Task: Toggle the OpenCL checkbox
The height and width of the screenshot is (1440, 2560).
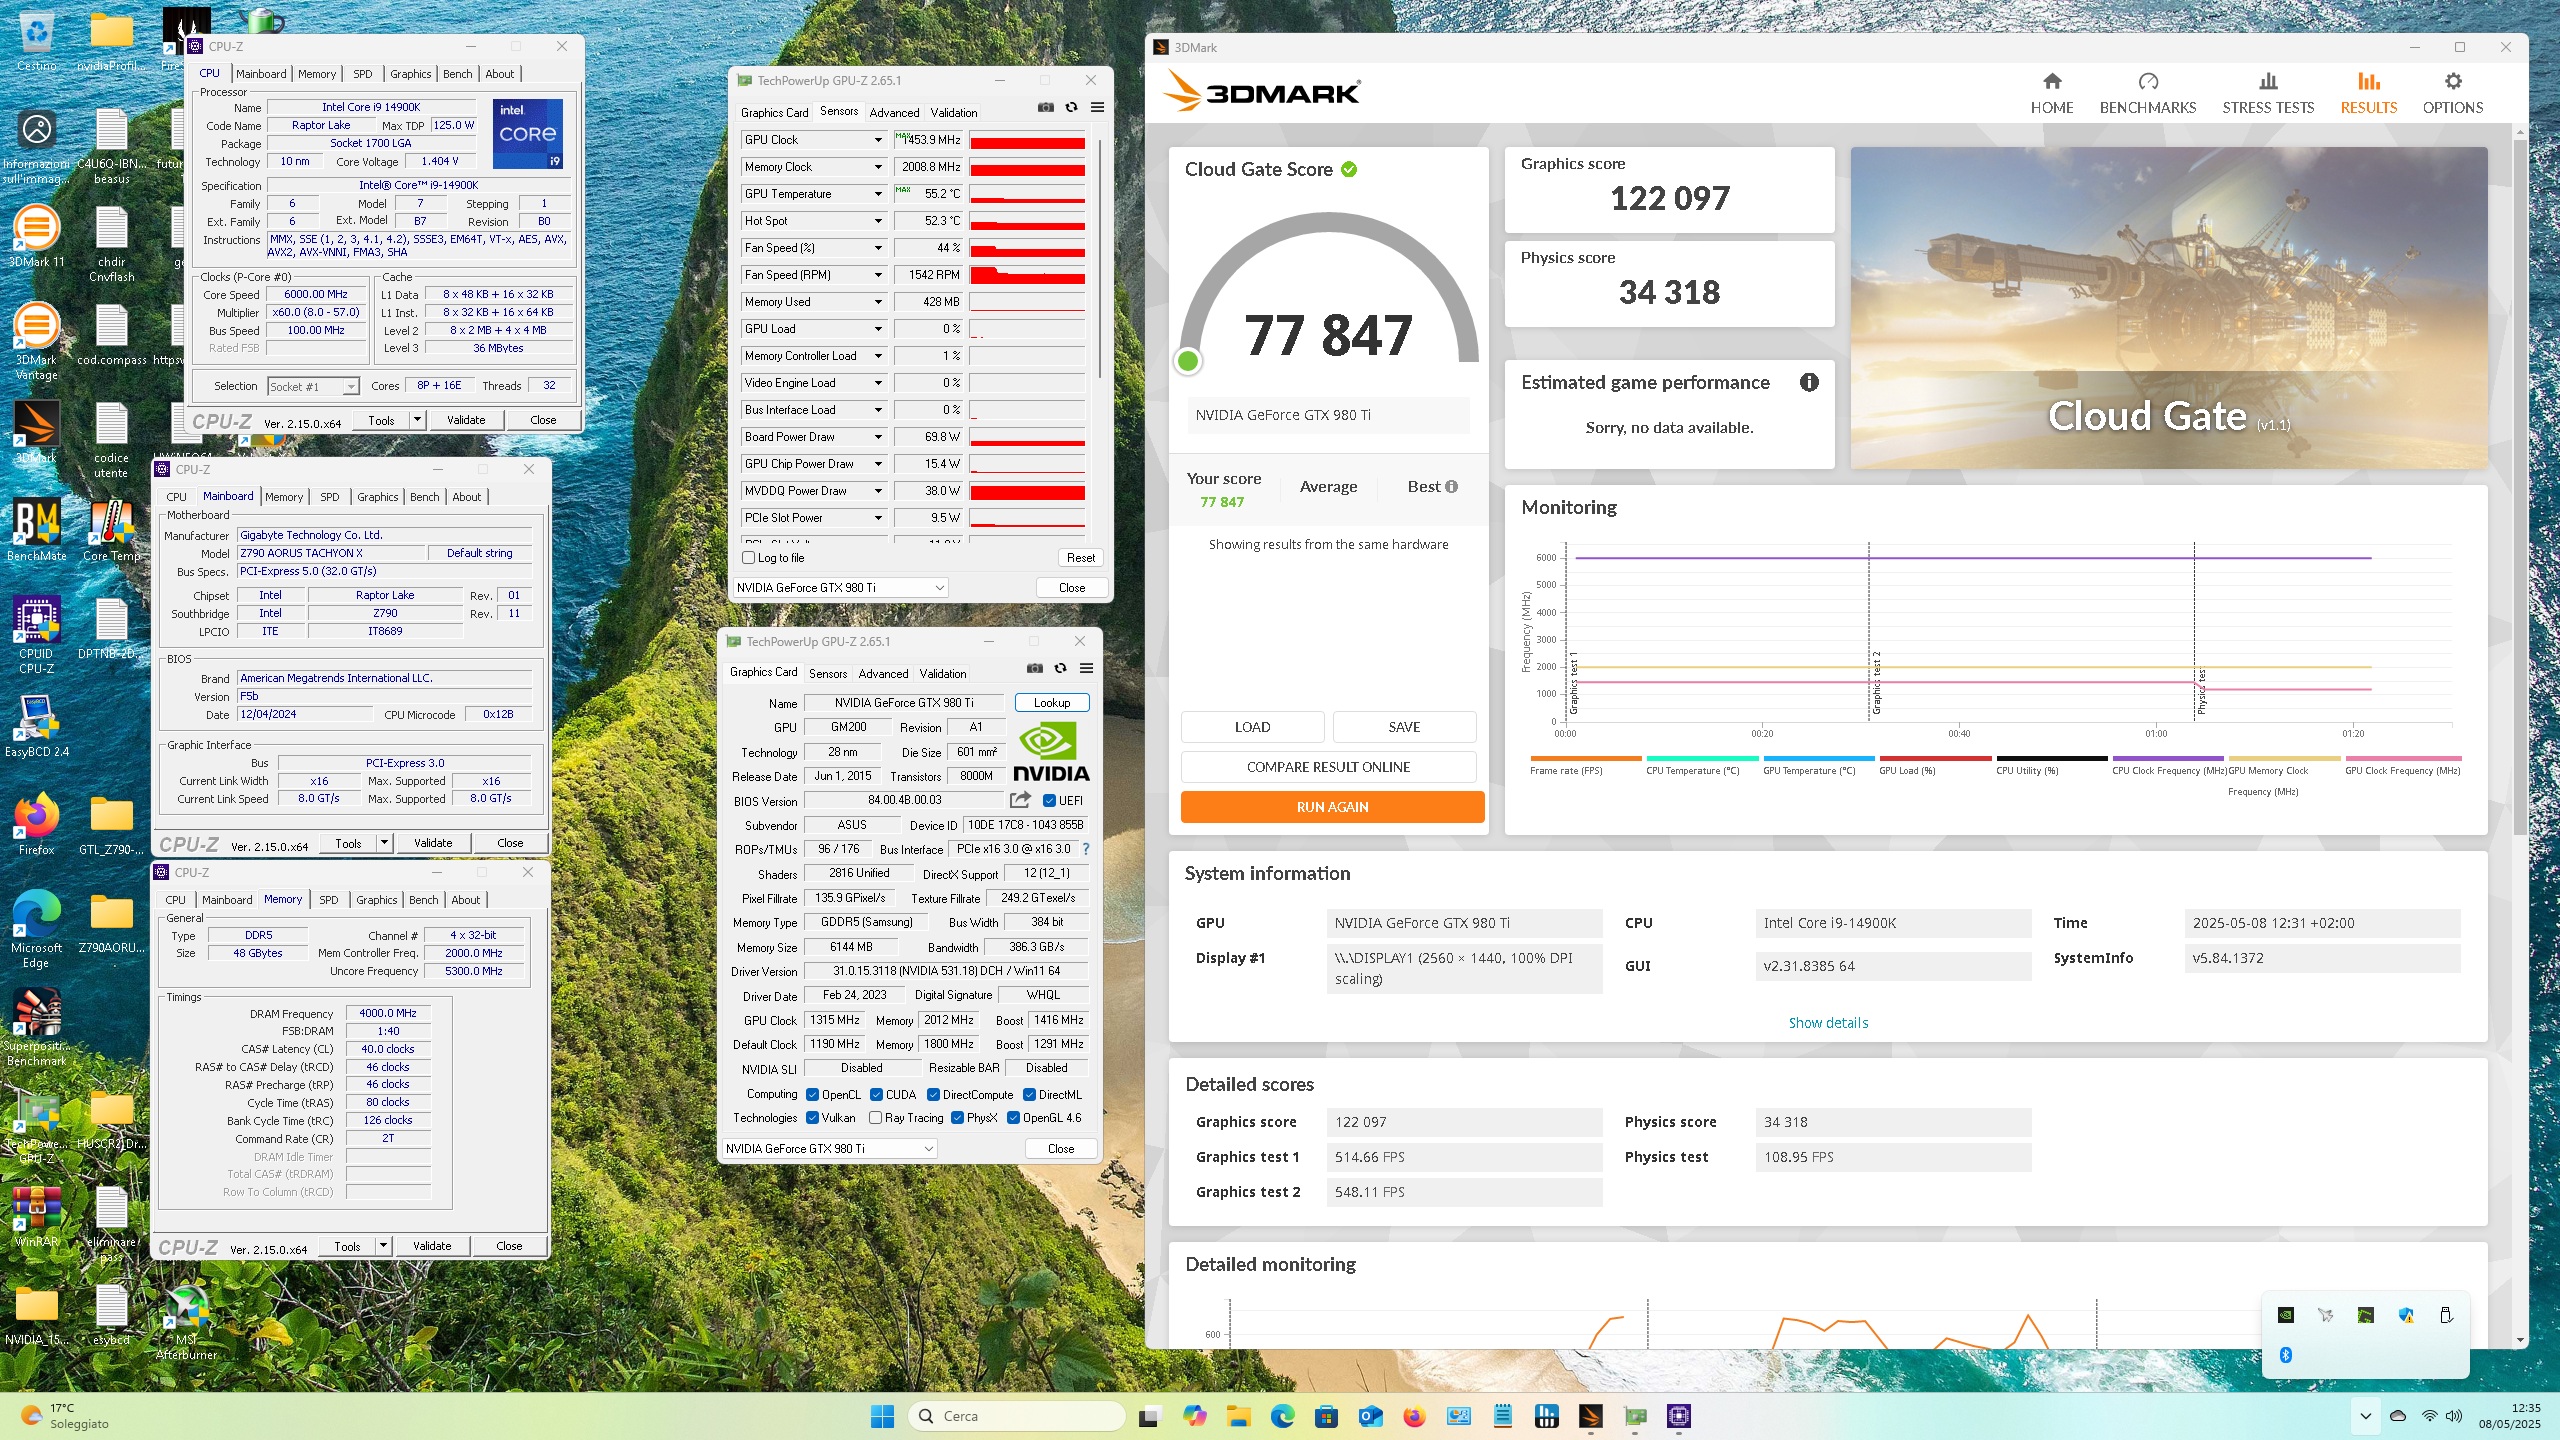Action: pos(813,1095)
